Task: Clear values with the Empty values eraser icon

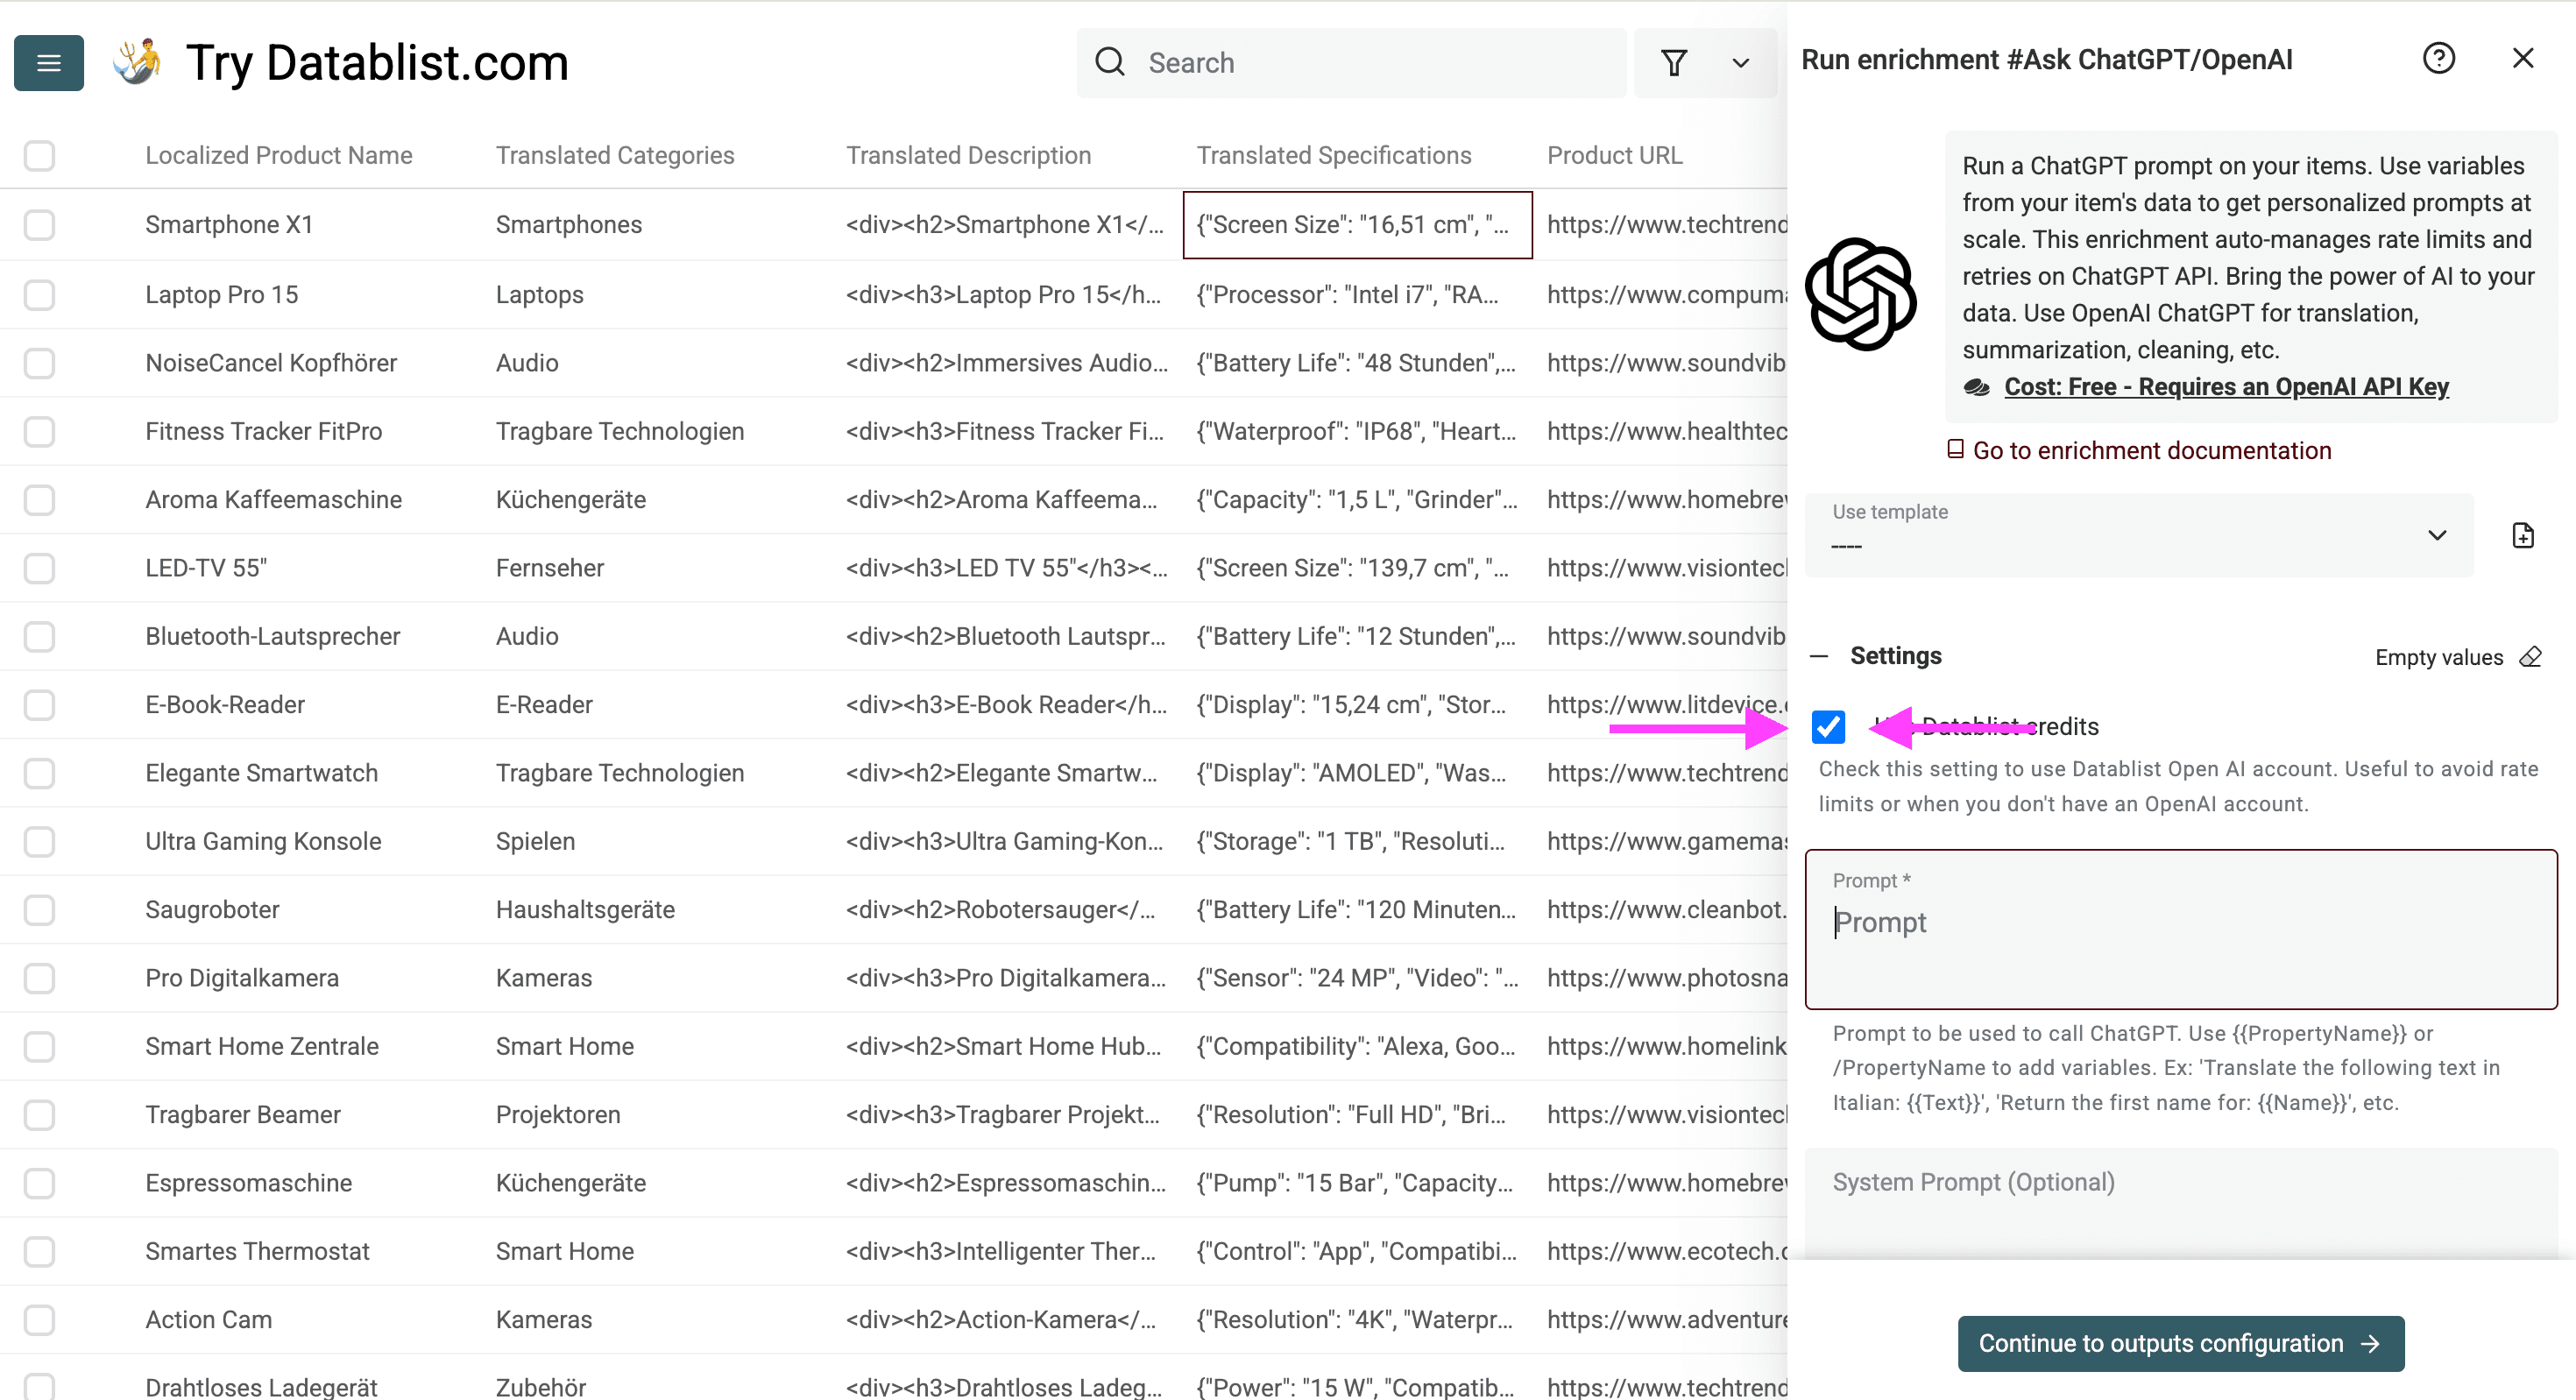Action: (x=2531, y=657)
